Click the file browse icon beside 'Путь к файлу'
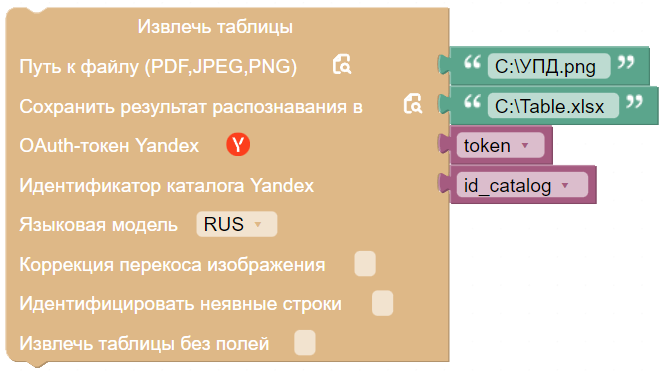Image resolution: width=664 pixels, height=373 pixels. (341, 64)
